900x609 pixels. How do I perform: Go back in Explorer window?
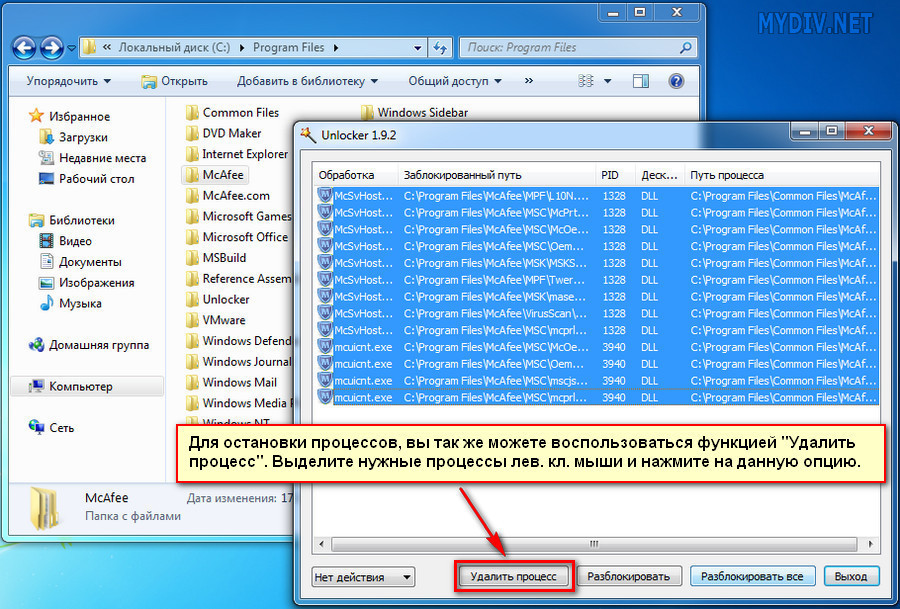[x=24, y=48]
